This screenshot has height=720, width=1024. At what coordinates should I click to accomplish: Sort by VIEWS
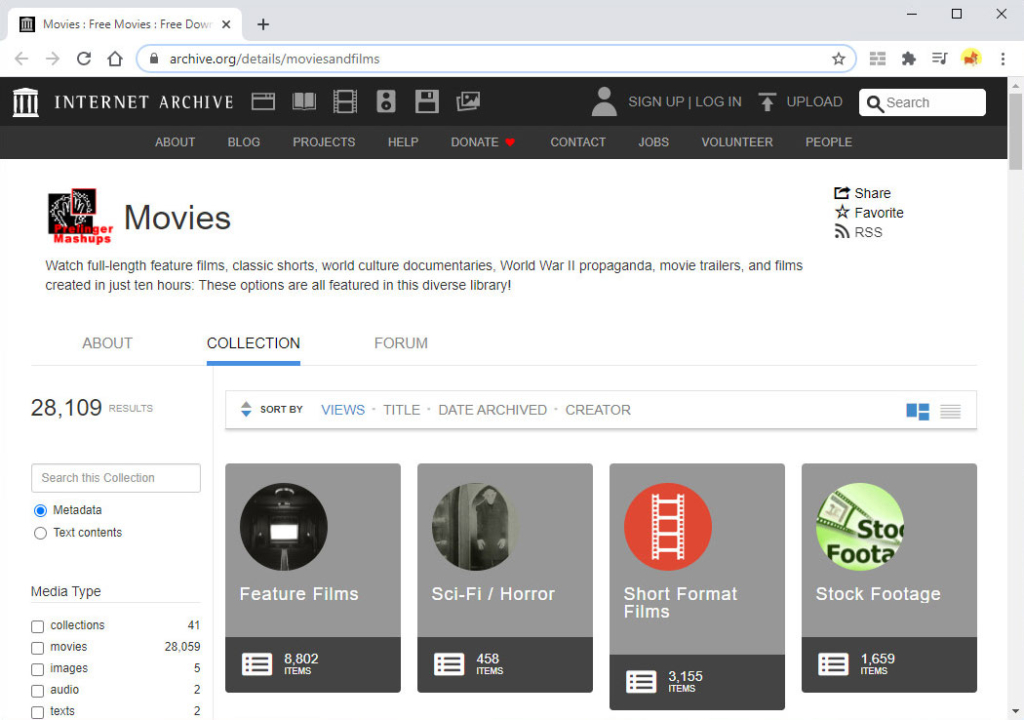point(343,410)
